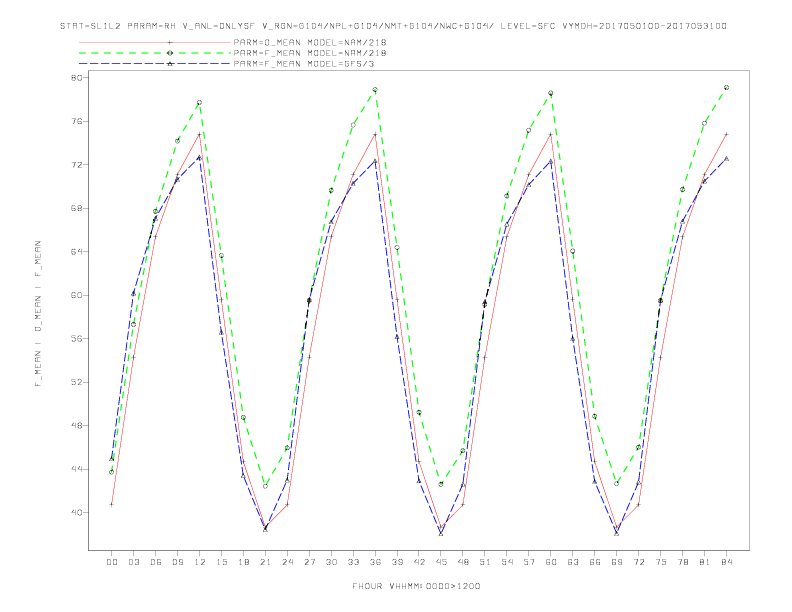Click the x-axis forecast hour label 84
Image resolution: width=792 pixels, height=612 pixels.
click(x=727, y=562)
